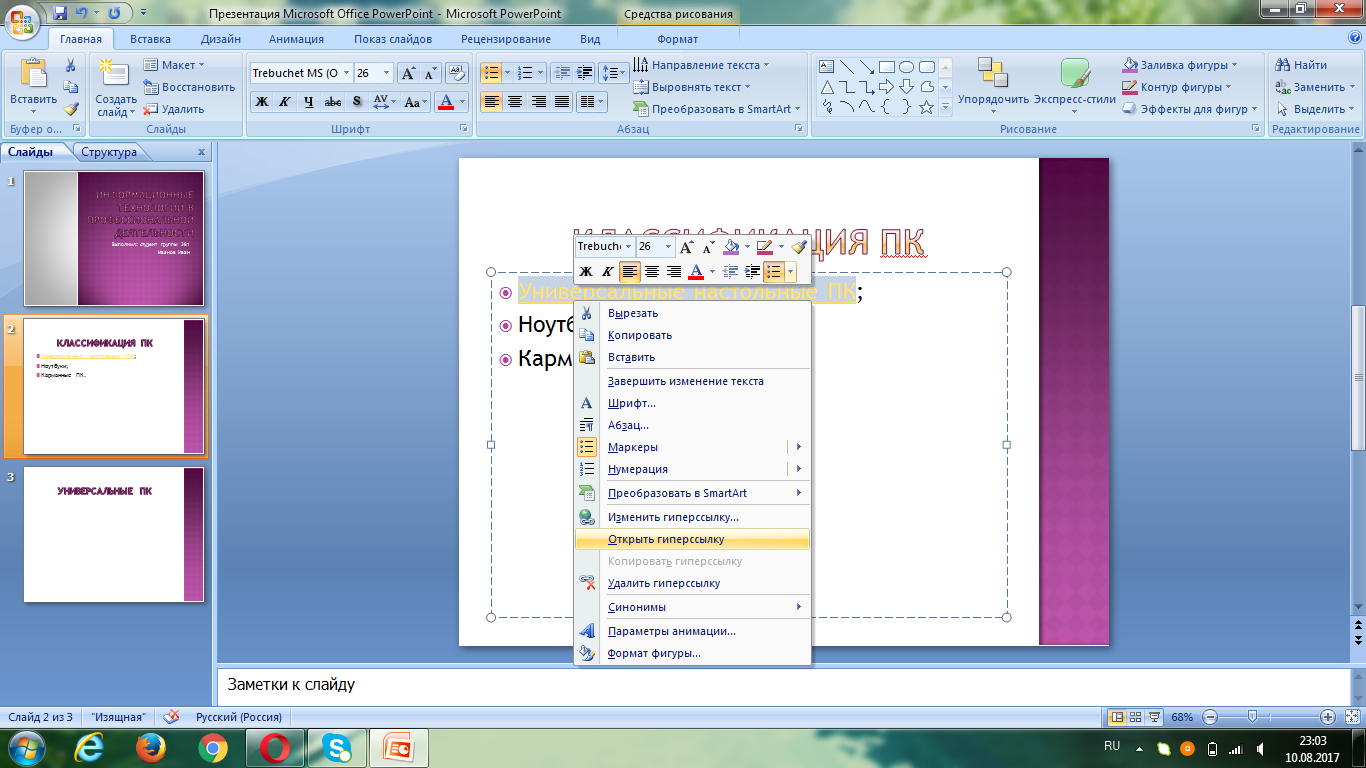
Task: Toggle italic К on the floating mini toolbar
Action: click(607, 271)
